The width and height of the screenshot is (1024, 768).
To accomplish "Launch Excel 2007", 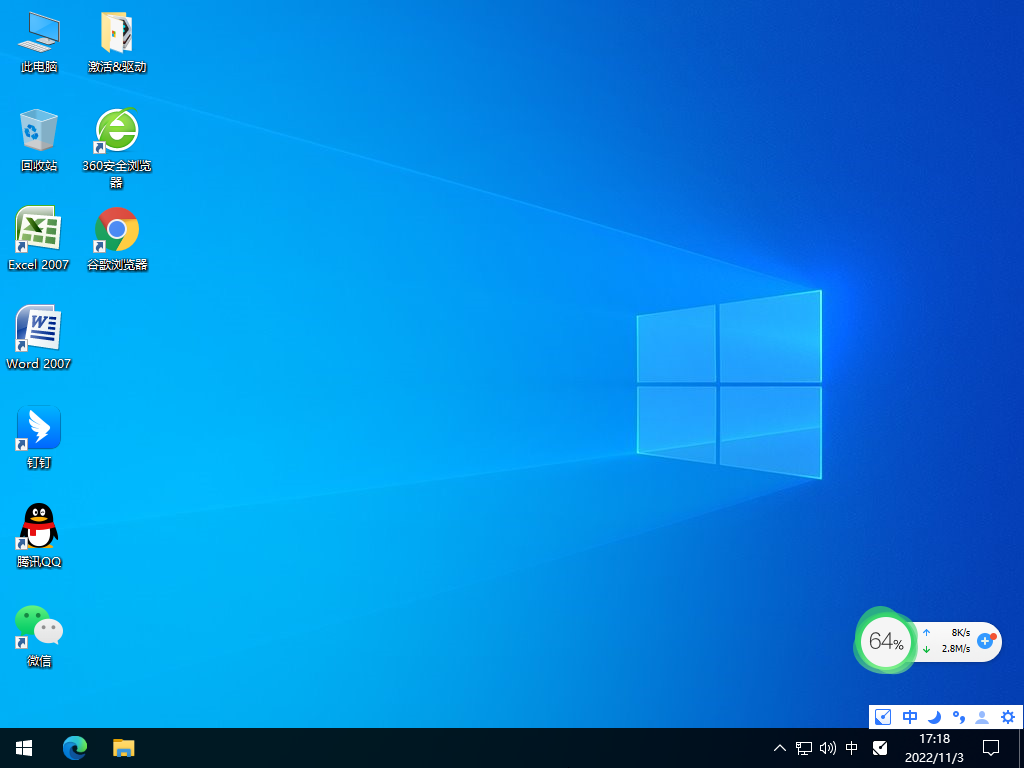I will 38,228.
